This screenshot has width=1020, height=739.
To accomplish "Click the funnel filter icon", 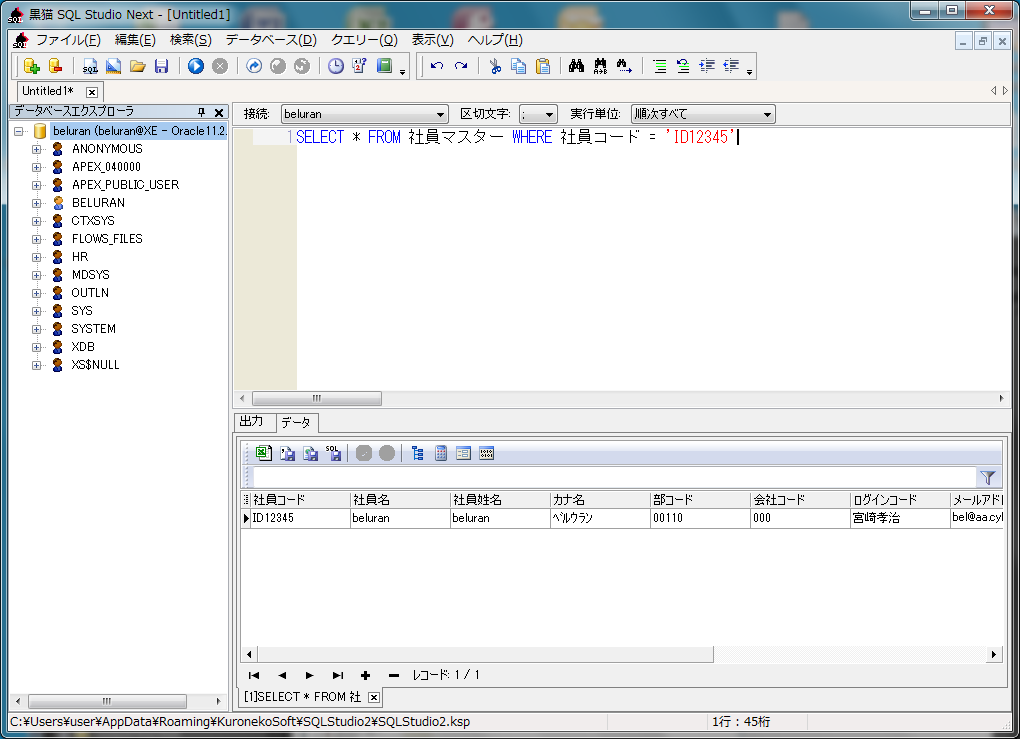I will coord(988,477).
